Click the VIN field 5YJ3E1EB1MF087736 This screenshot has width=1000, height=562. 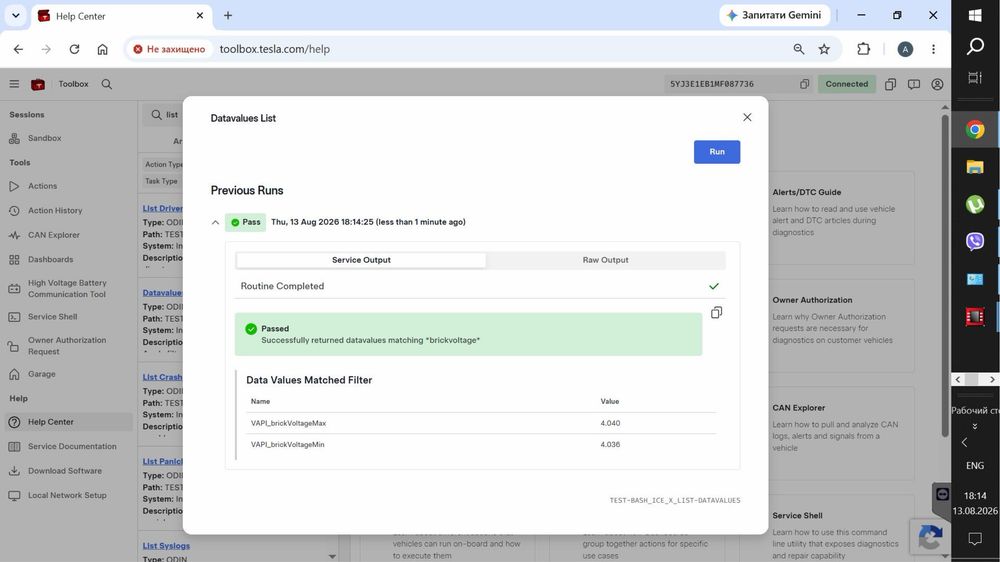[712, 84]
